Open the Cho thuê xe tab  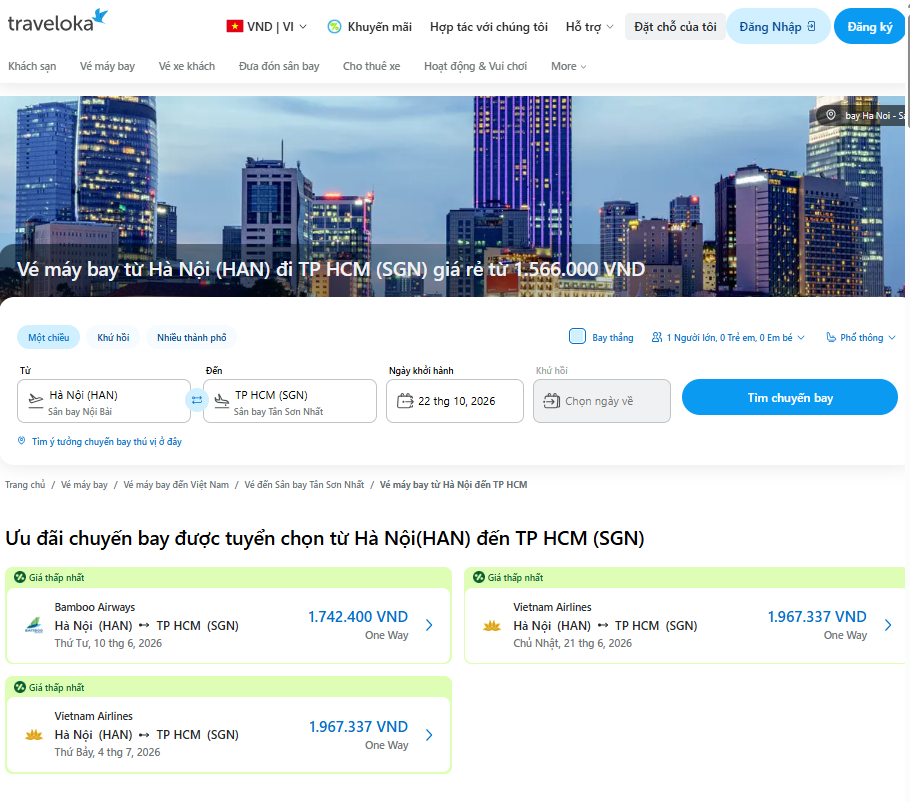[x=371, y=66]
